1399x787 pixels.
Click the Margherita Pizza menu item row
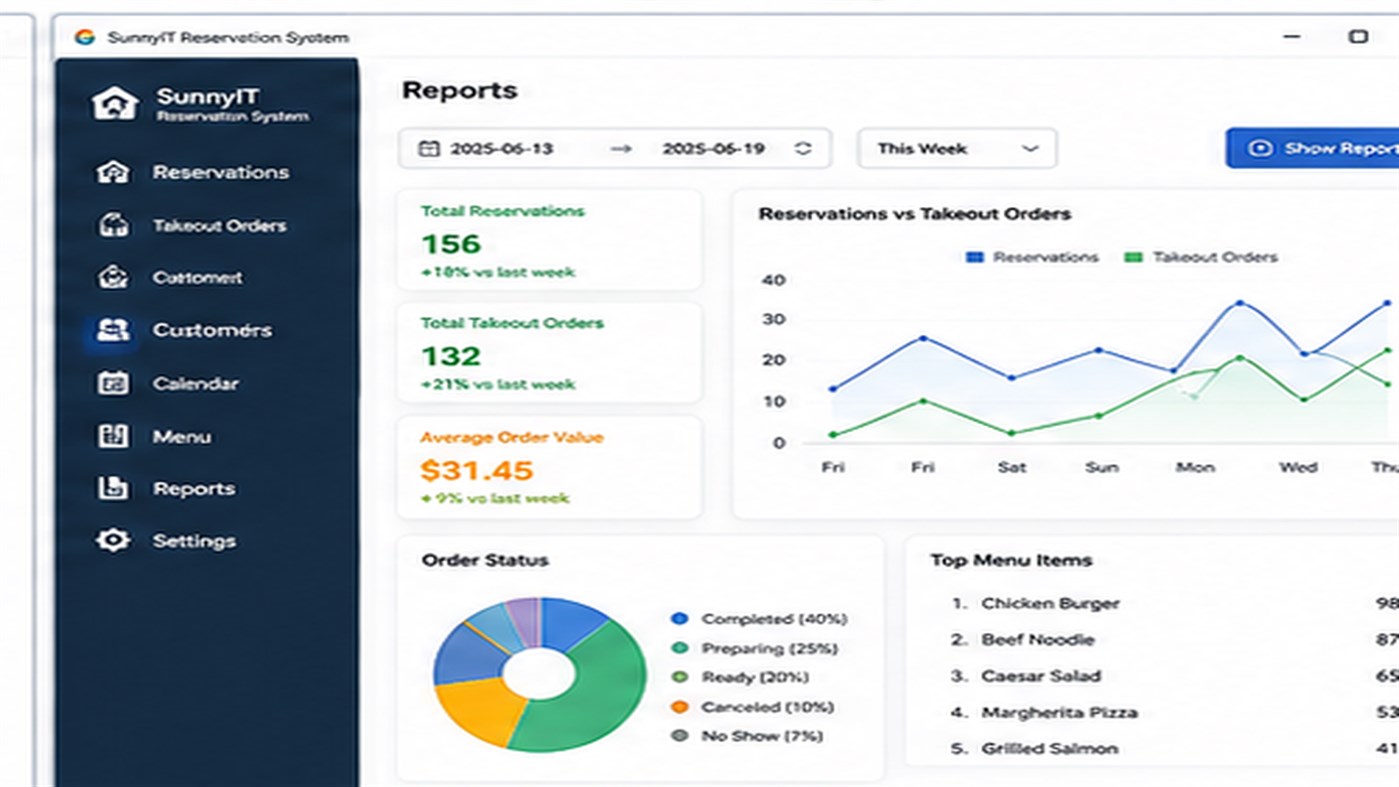(1175, 712)
